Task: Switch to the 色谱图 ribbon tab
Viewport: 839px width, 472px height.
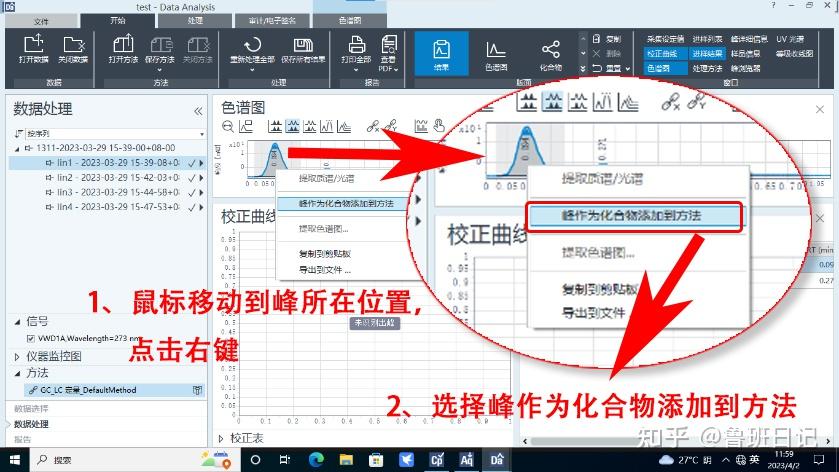Action: (x=350, y=20)
